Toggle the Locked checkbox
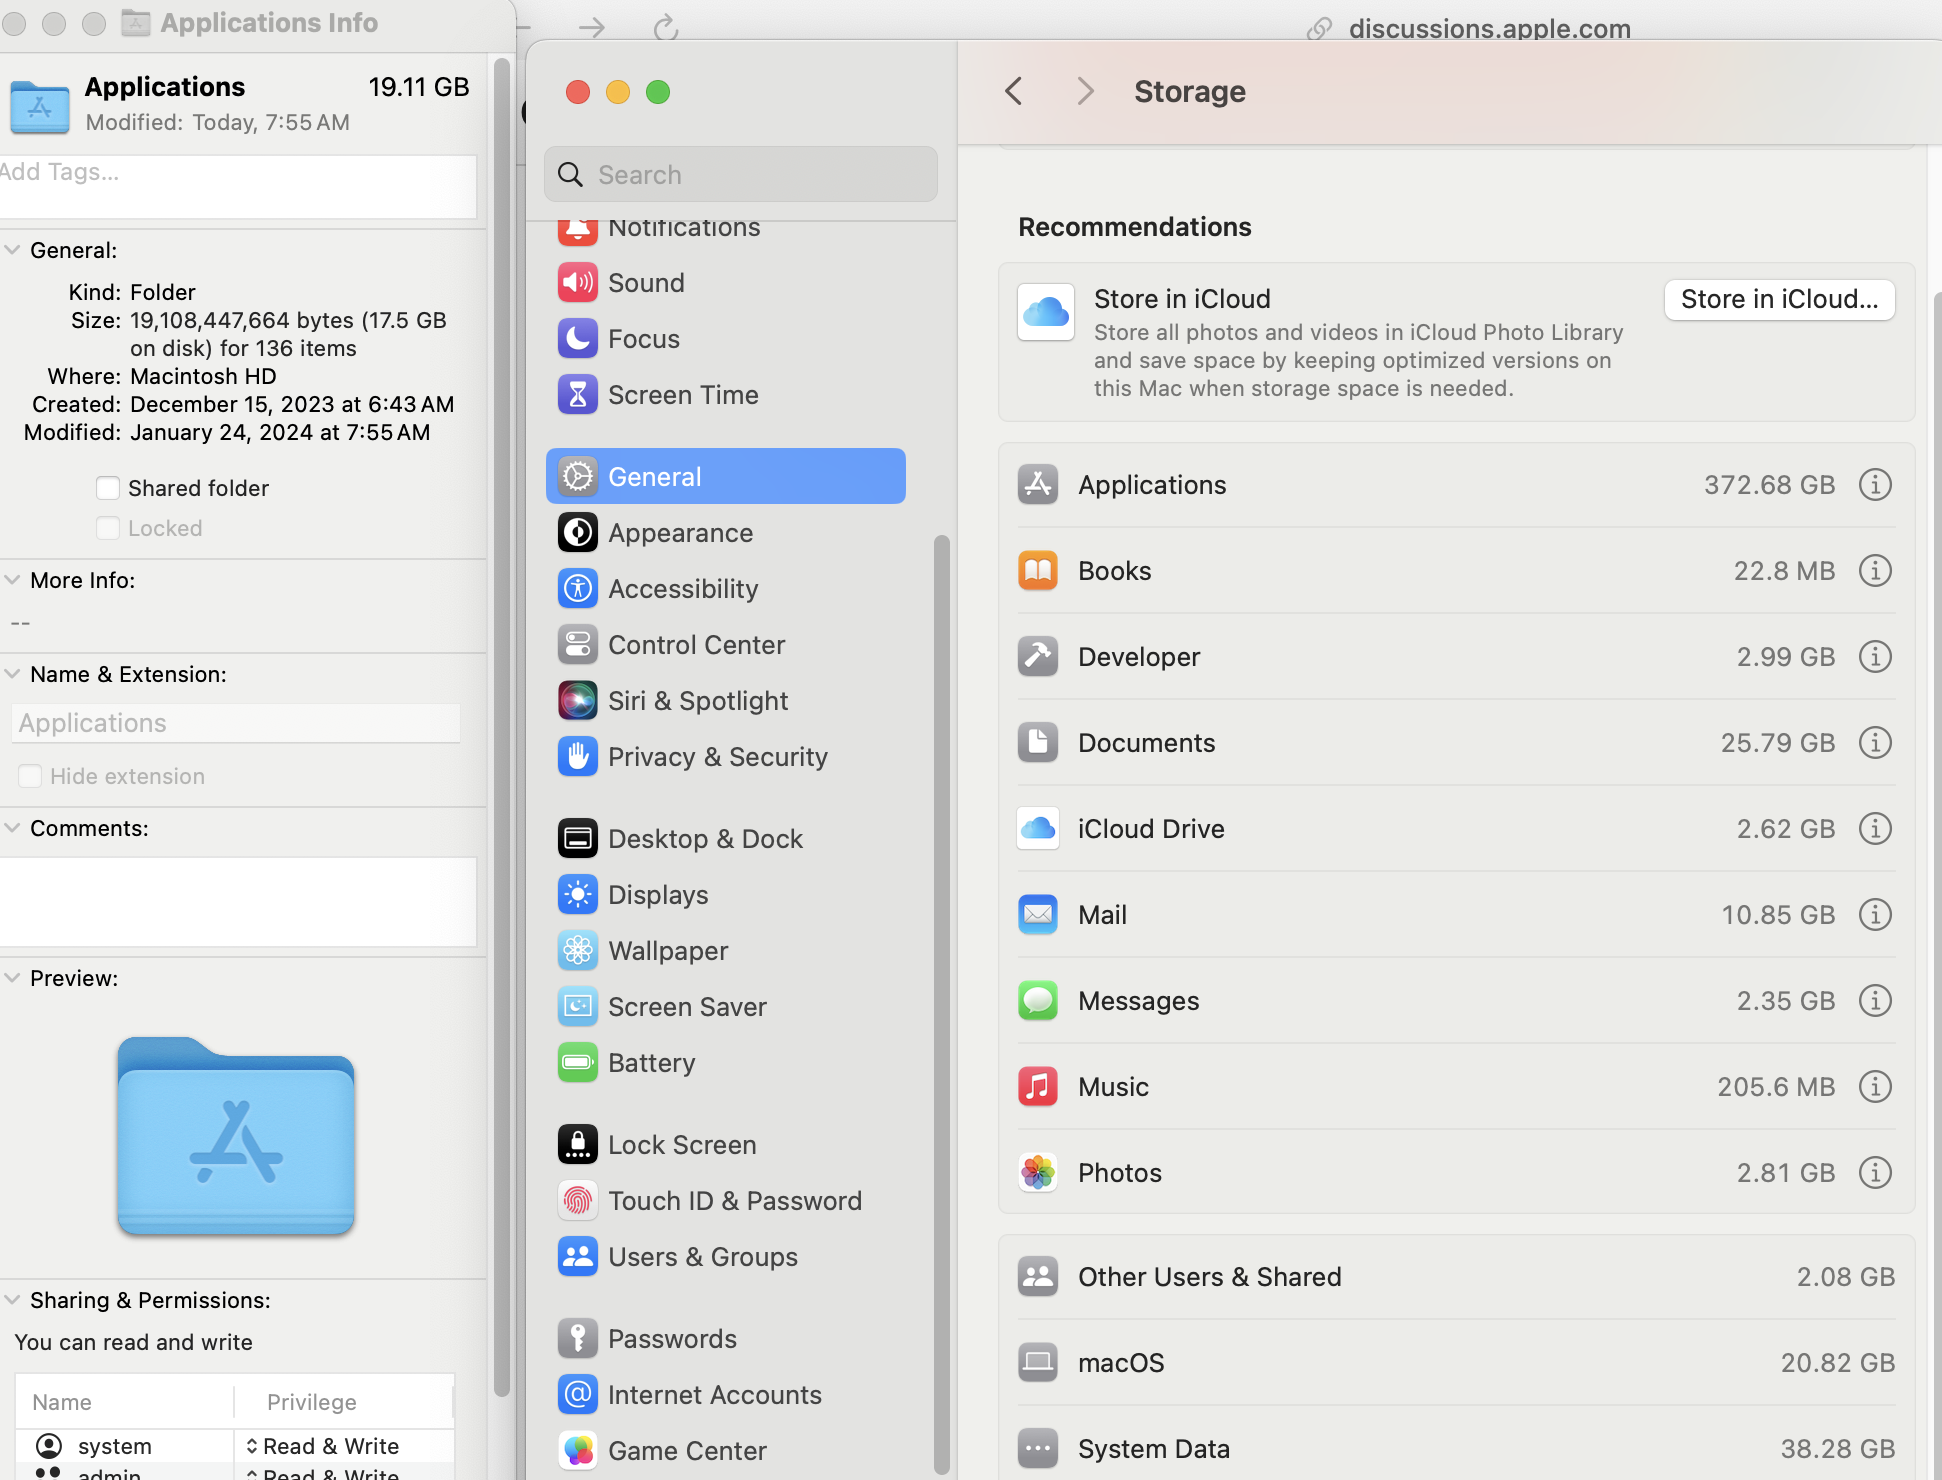This screenshot has height=1480, width=1942. point(108,528)
